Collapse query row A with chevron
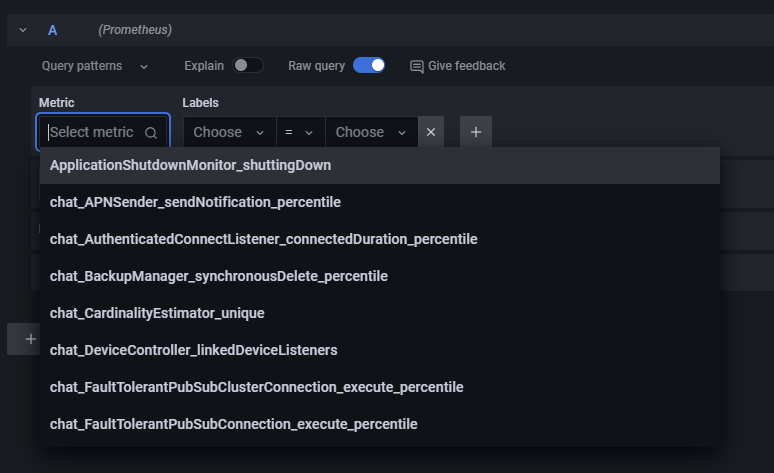 point(23,30)
